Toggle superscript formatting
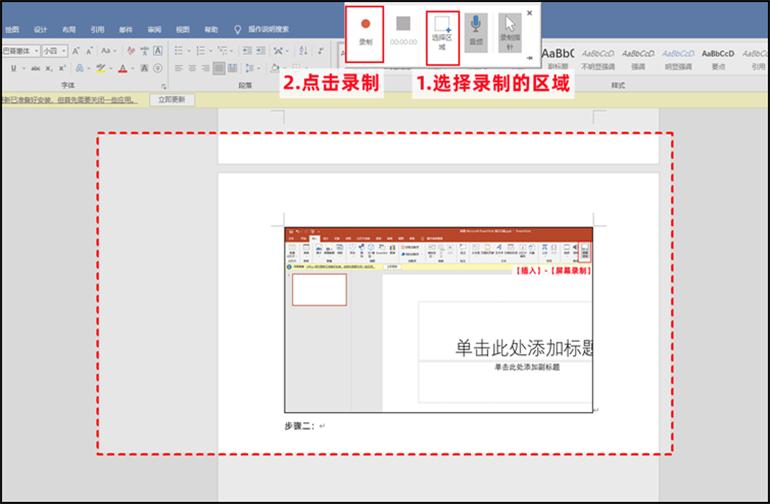Viewport: 770px width, 504px height. coord(62,68)
